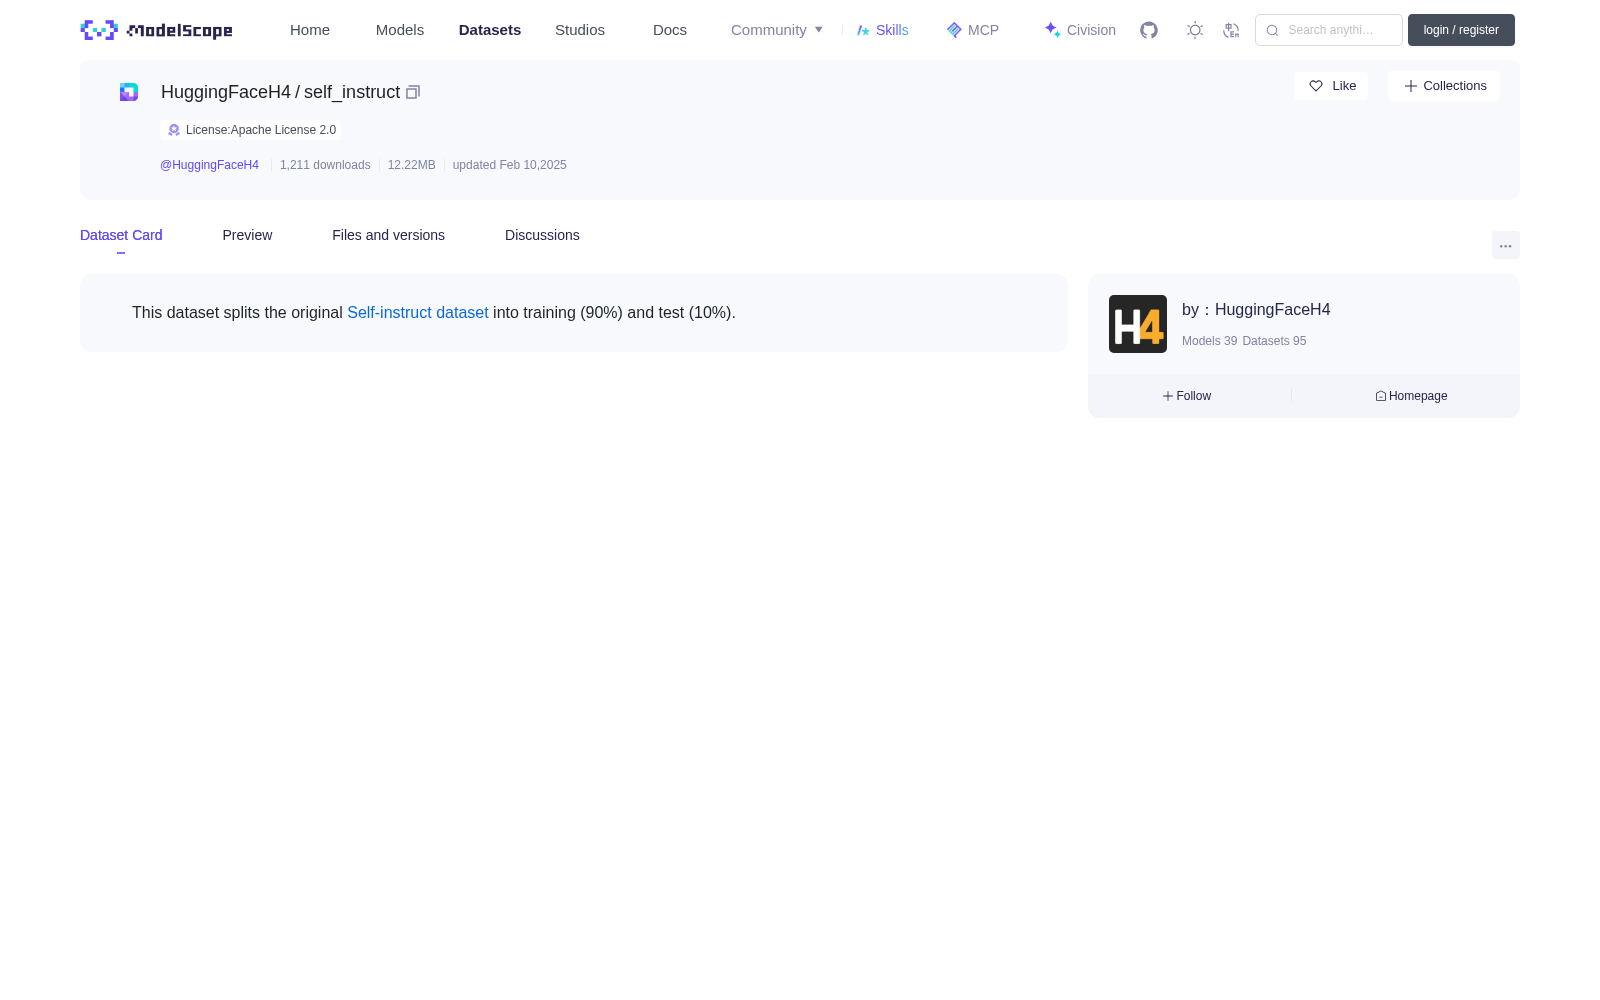1600x1000 pixels.
Task: Focus the Search anything input field
Action: coord(1329,30)
